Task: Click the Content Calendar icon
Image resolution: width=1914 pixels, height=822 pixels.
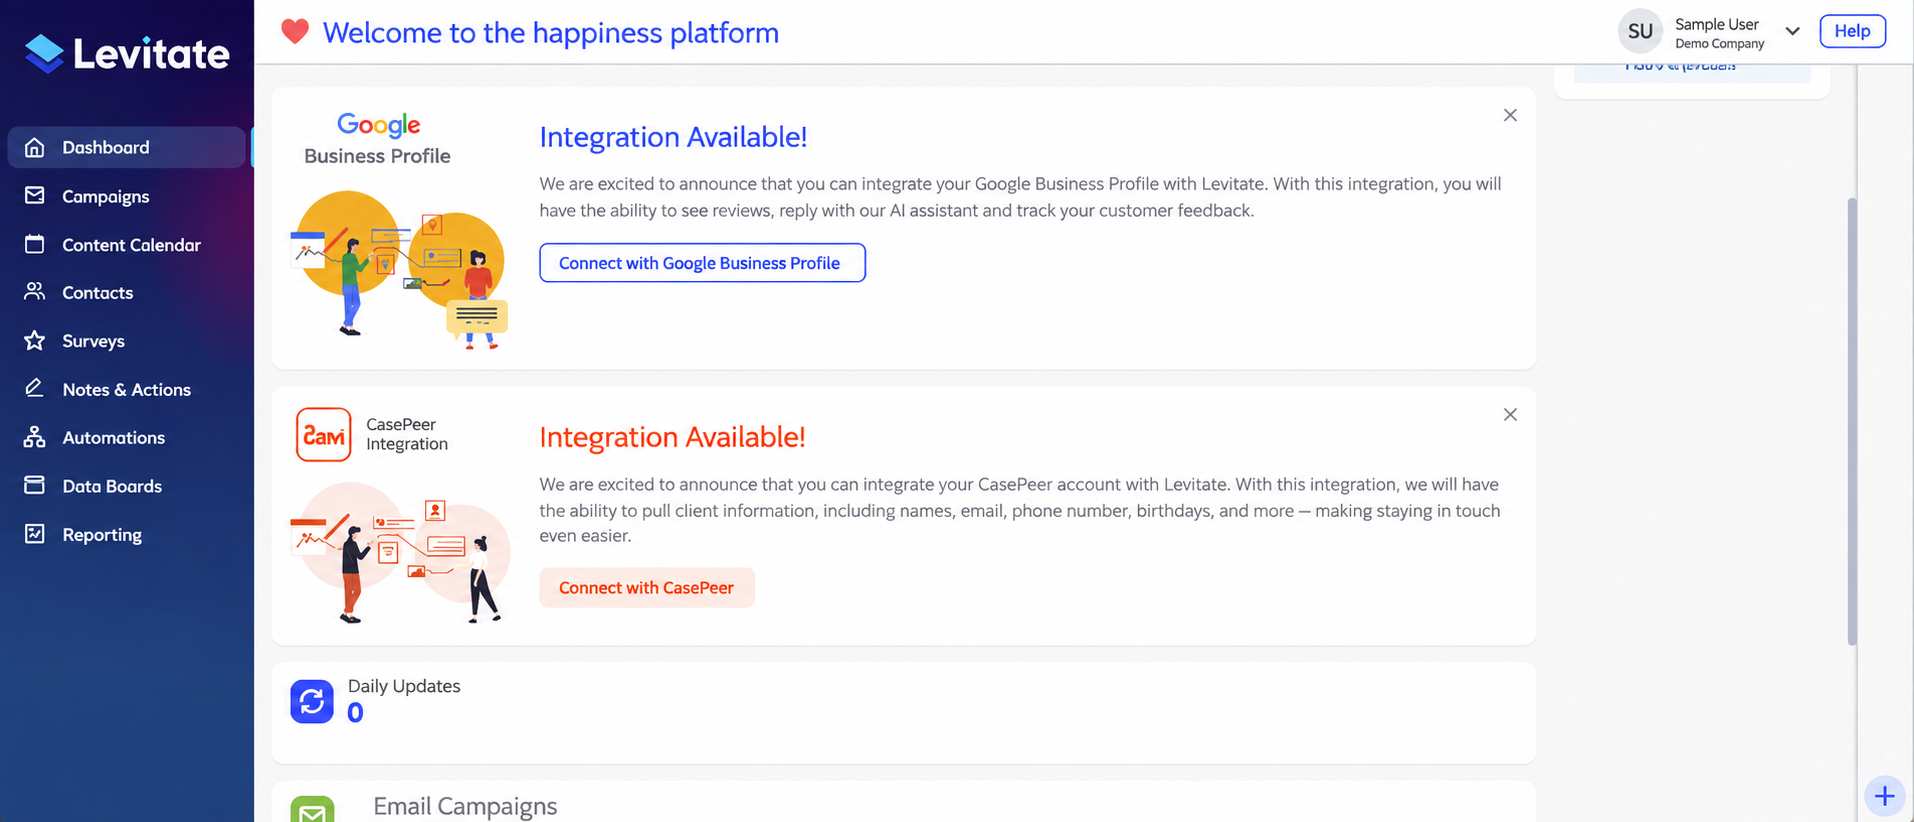Action: click(x=35, y=244)
